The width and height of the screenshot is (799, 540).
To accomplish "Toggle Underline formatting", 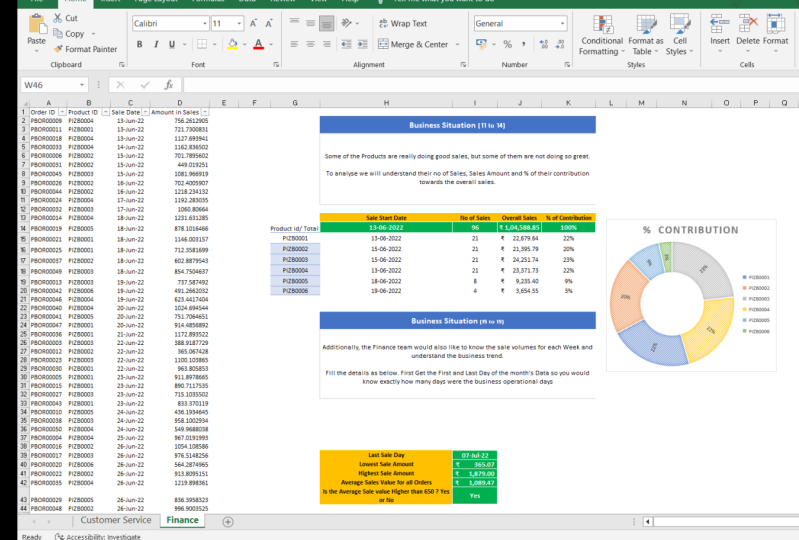I will [x=172, y=44].
